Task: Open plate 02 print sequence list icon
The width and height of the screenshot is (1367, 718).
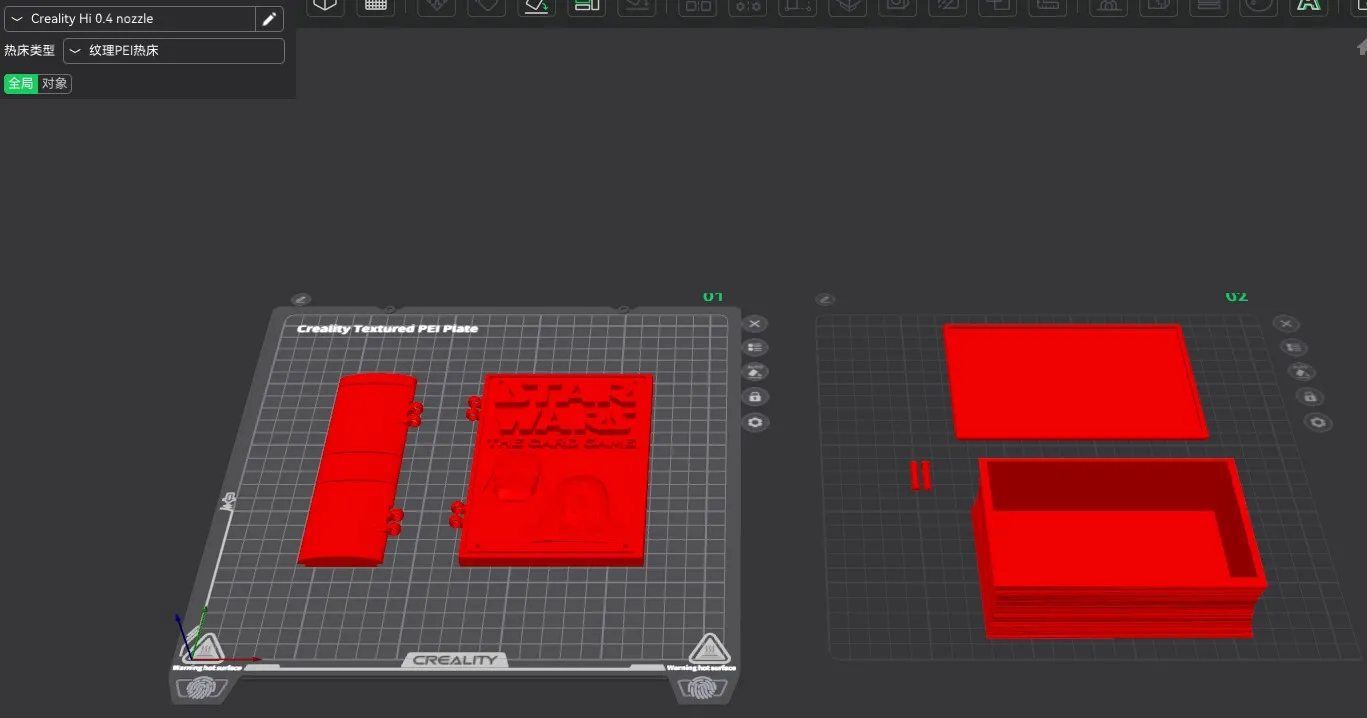Action: 1295,348
